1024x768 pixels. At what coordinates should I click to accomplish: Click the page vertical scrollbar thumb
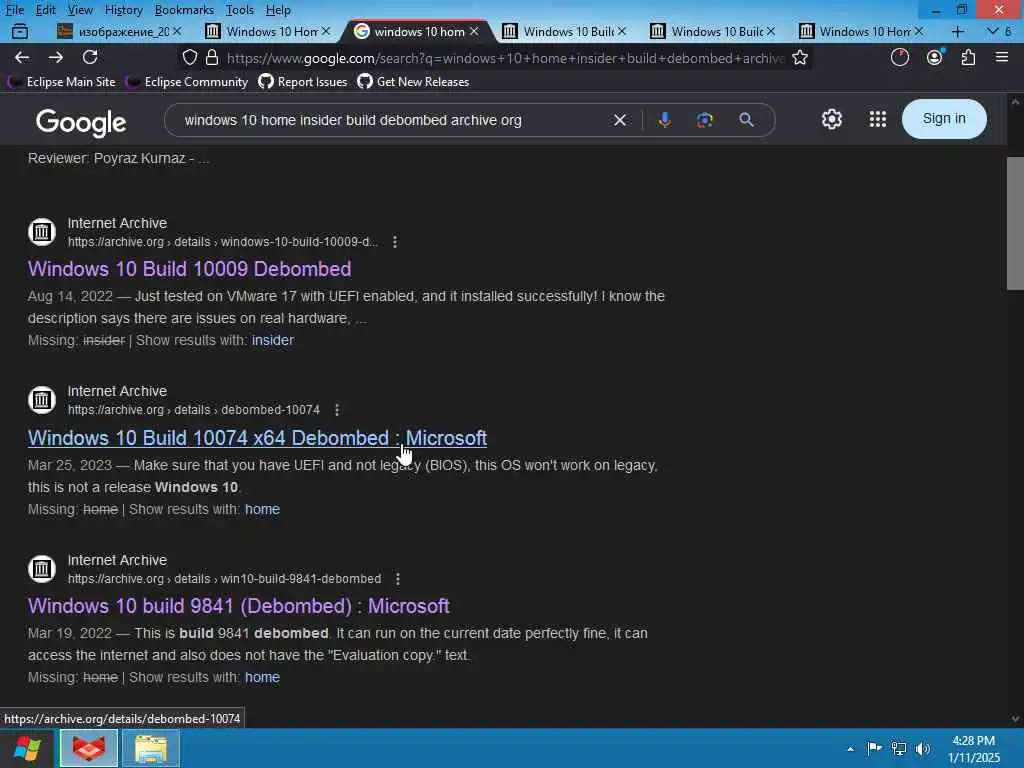(x=1015, y=223)
